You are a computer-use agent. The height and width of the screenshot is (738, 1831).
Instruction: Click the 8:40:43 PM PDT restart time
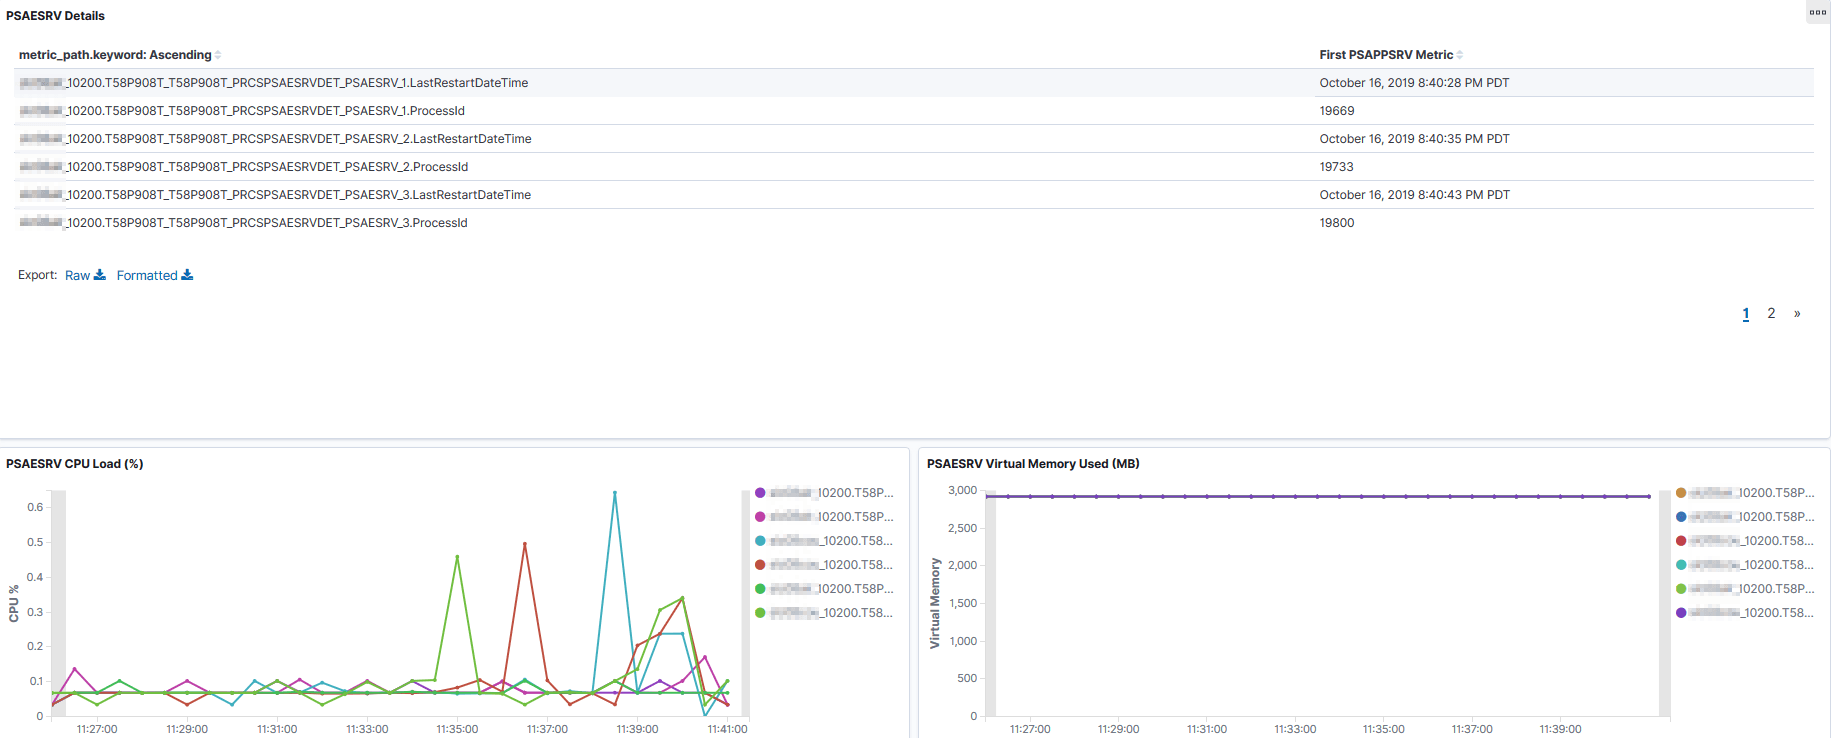coord(1414,195)
